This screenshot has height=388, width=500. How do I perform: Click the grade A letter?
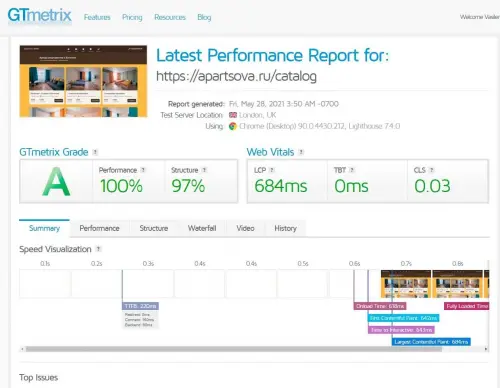[56, 182]
